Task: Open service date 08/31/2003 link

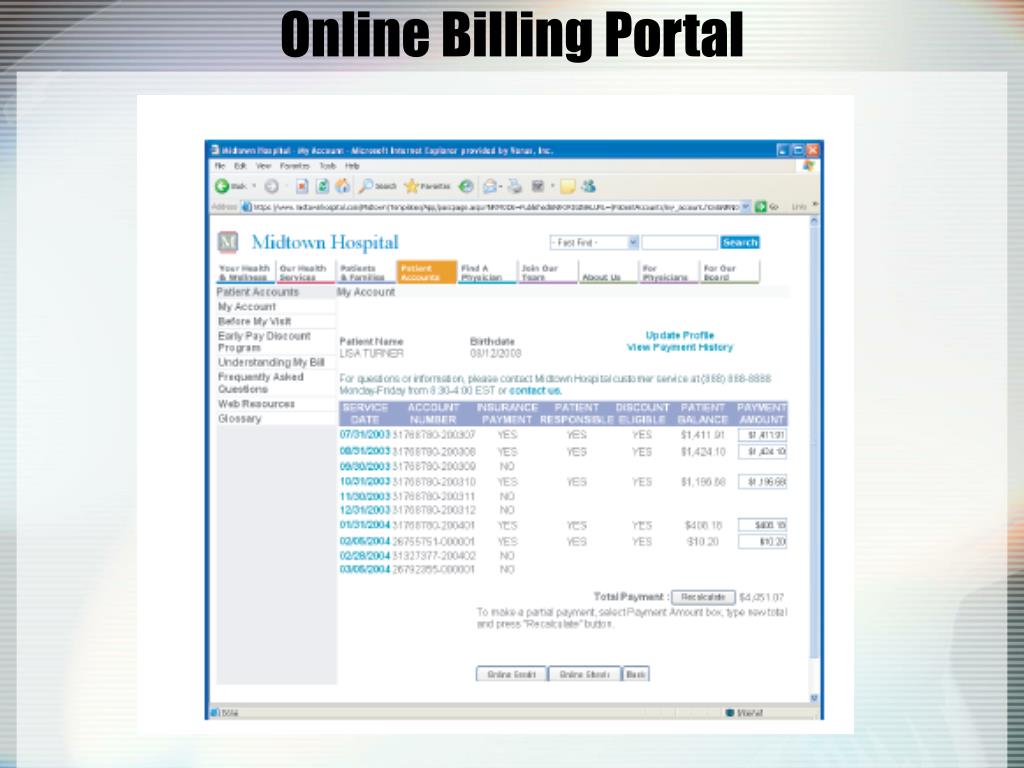Action: (364, 451)
